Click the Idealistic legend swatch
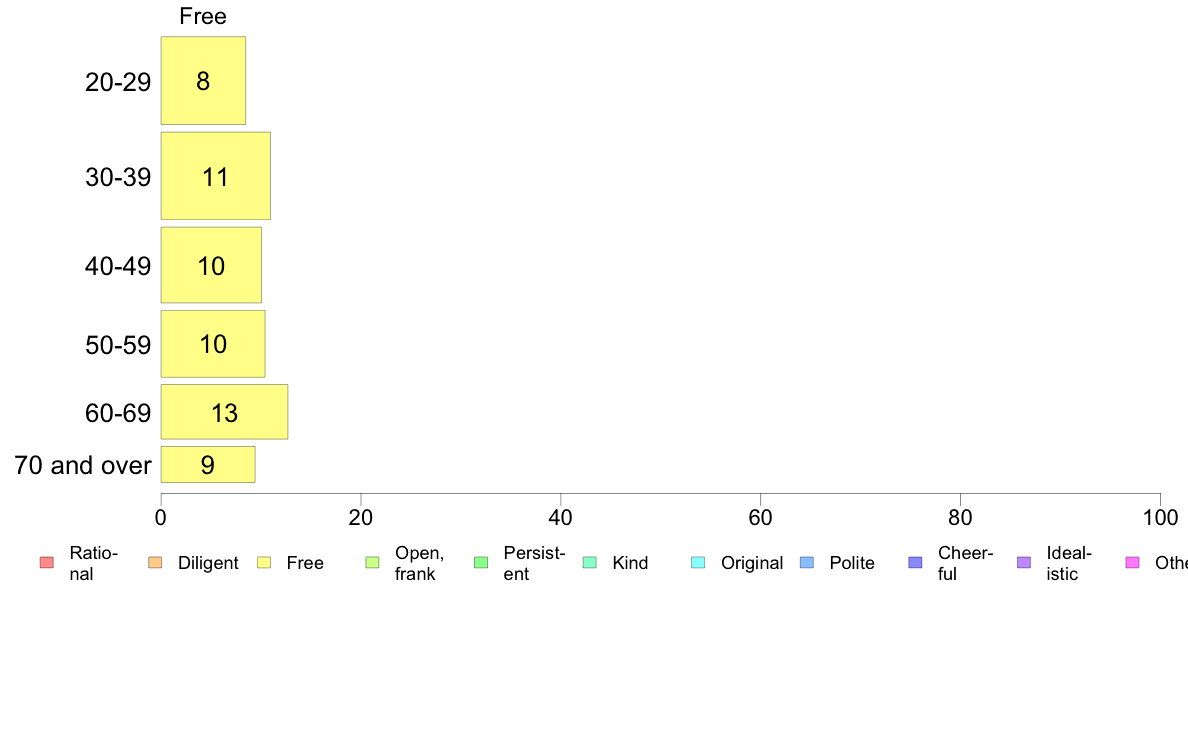The height and width of the screenshot is (736, 1188). pyautogui.click(x=1024, y=563)
